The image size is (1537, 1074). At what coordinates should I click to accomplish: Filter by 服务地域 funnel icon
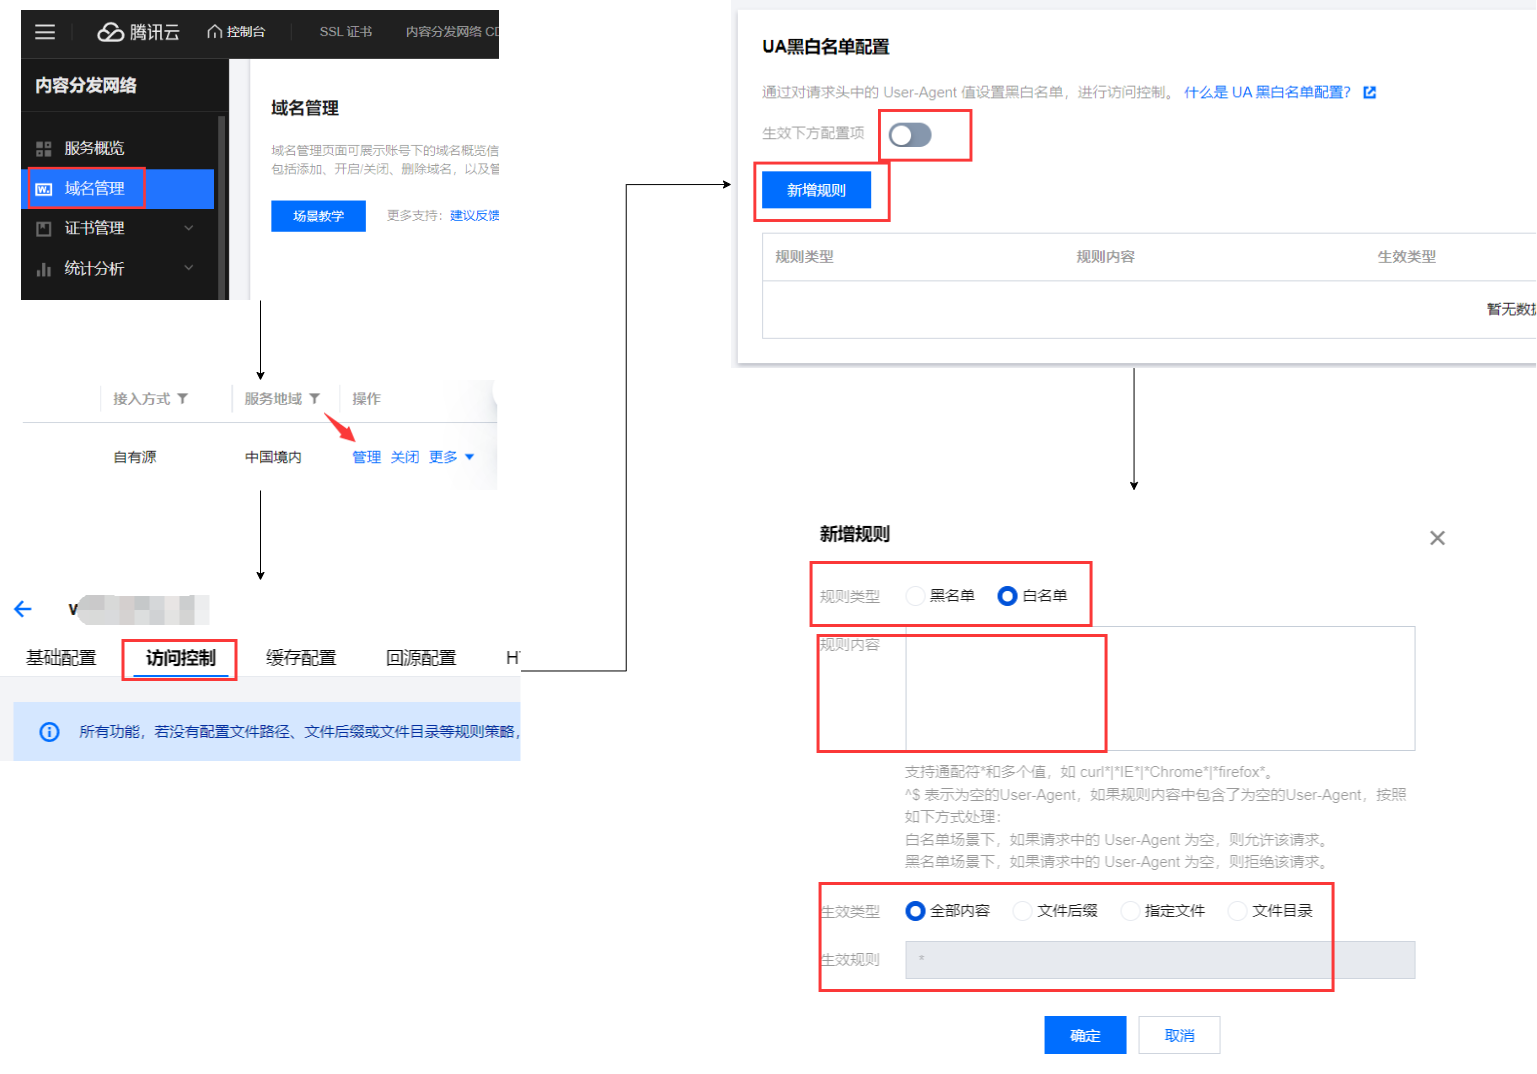click(x=314, y=398)
